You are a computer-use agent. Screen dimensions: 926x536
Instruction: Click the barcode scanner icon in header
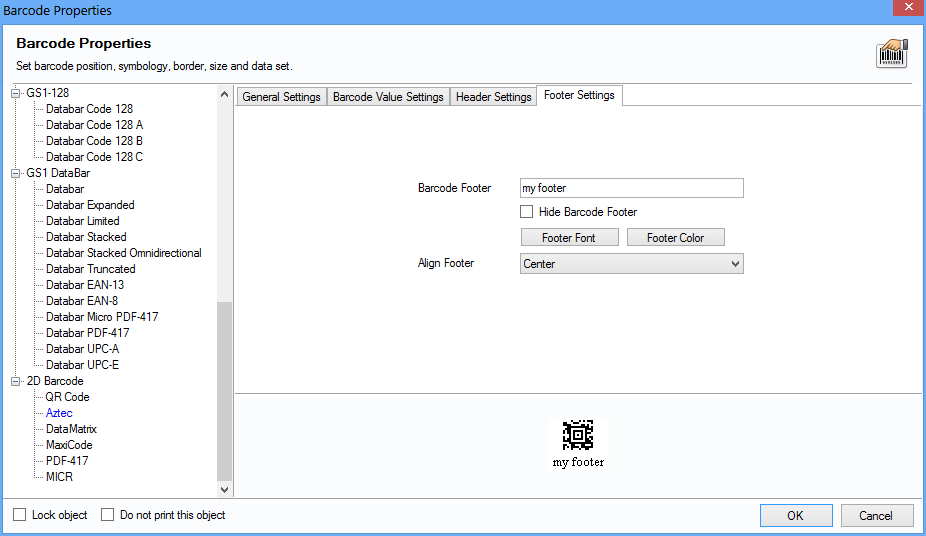click(x=892, y=54)
